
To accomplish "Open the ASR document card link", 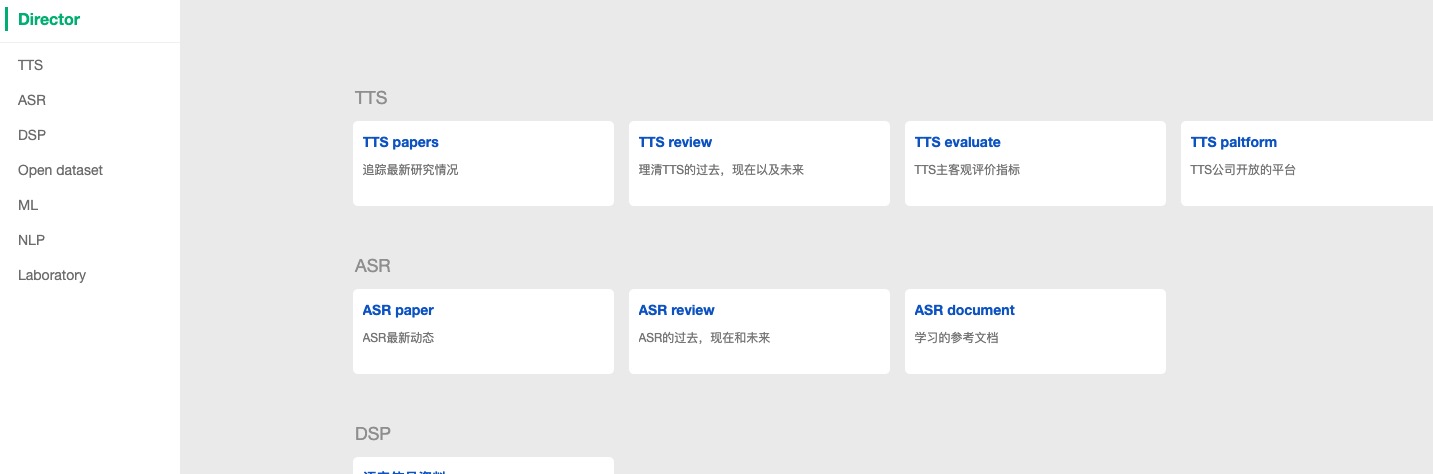I will pyautogui.click(x=965, y=310).
